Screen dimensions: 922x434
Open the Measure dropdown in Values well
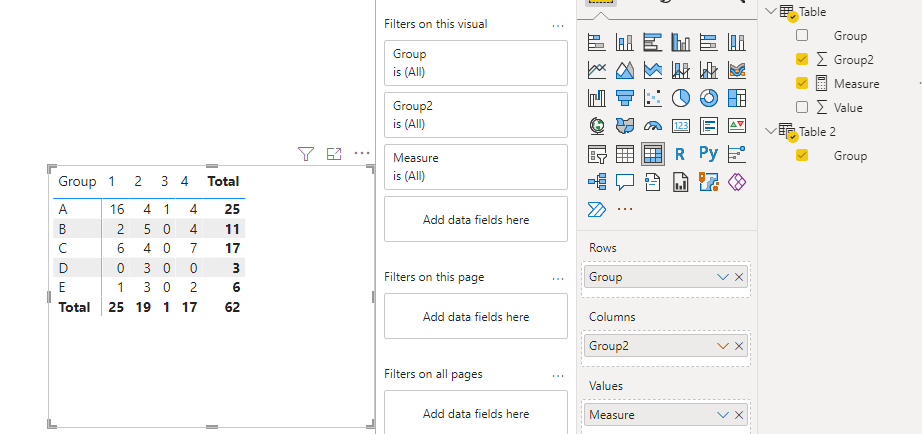coord(723,415)
